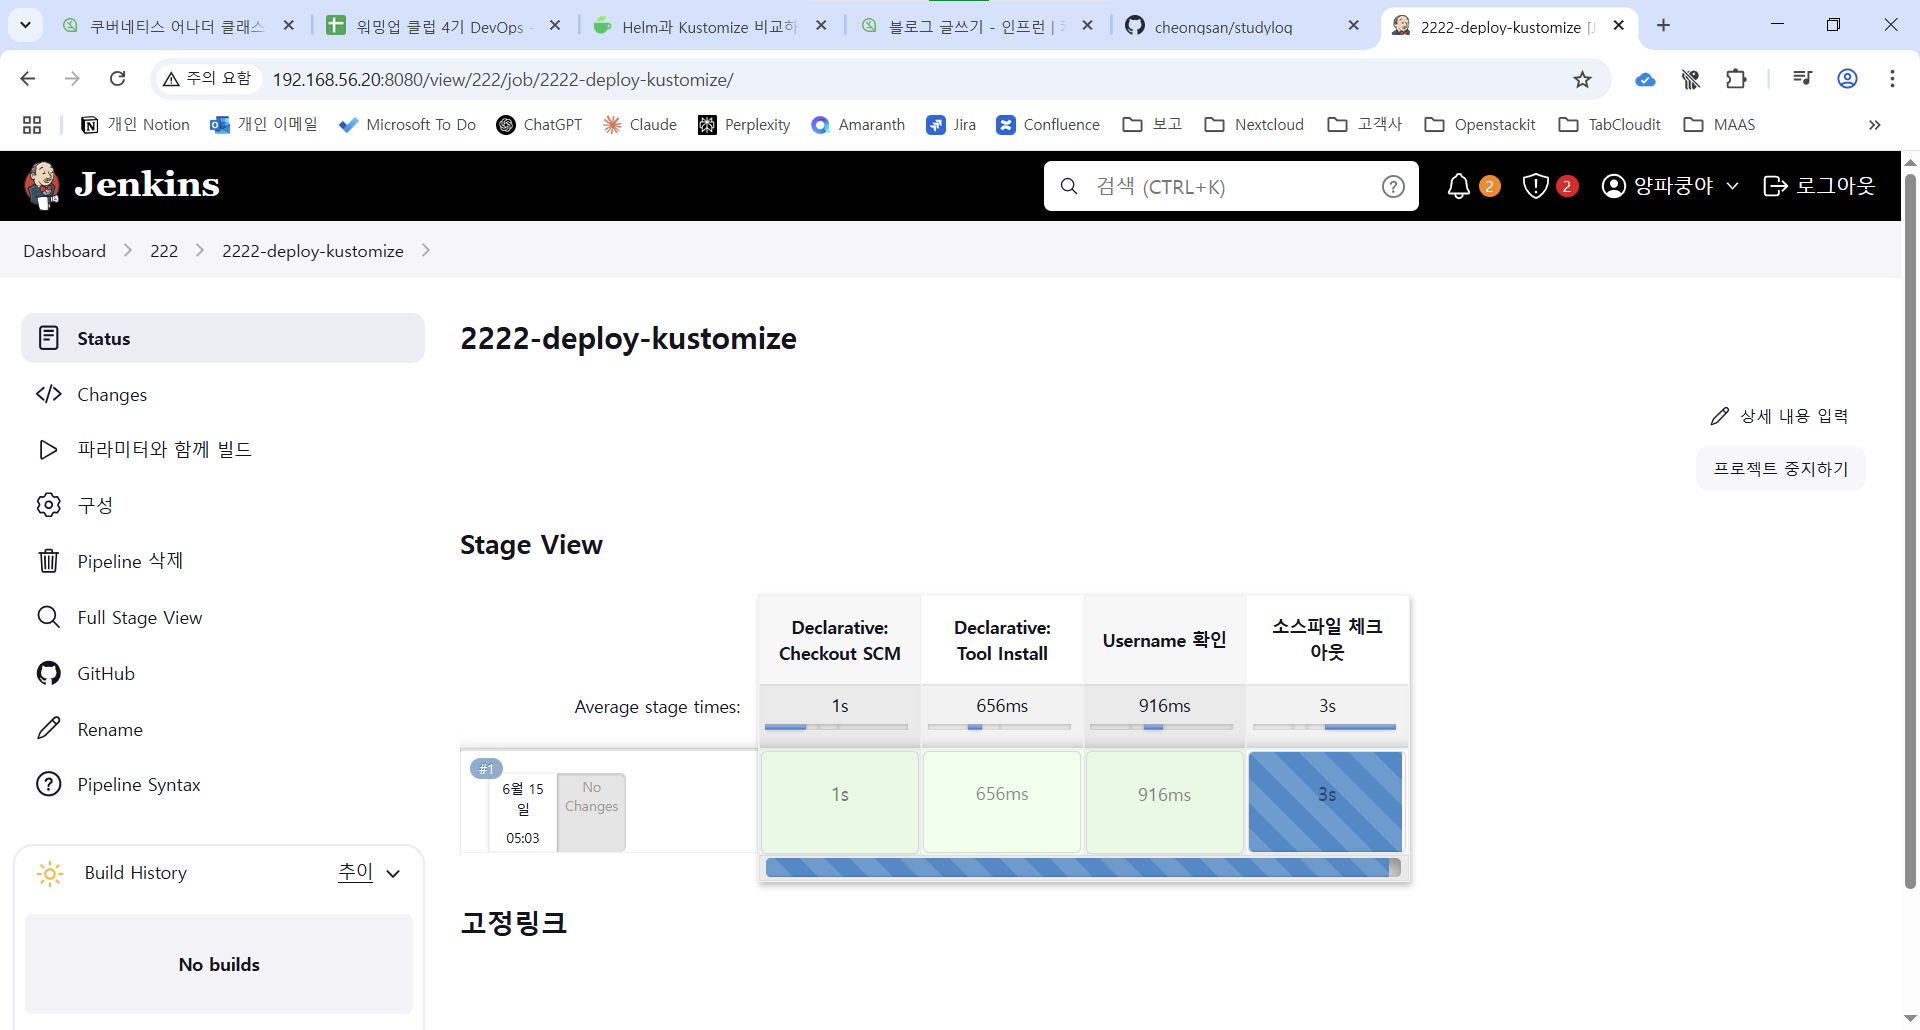The height and width of the screenshot is (1030, 1920).
Task: Click the browser address bar URL
Action: click(503, 79)
